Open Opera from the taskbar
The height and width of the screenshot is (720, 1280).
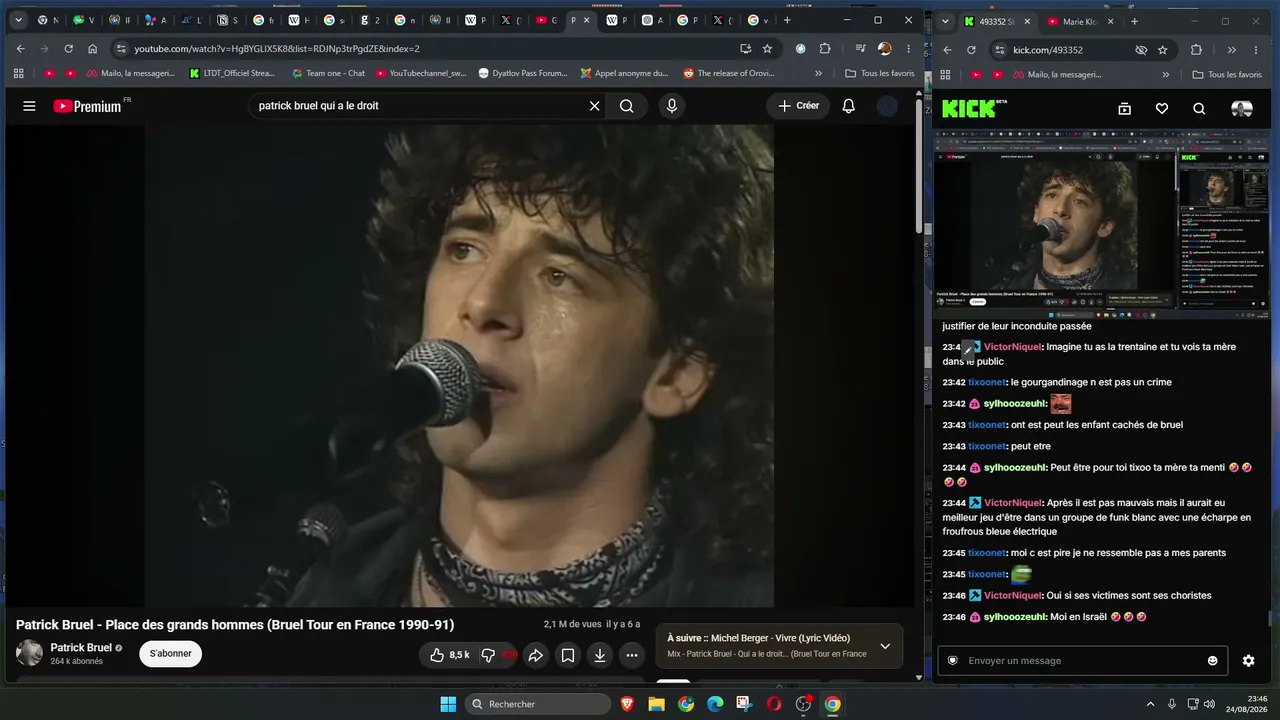pos(774,704)
